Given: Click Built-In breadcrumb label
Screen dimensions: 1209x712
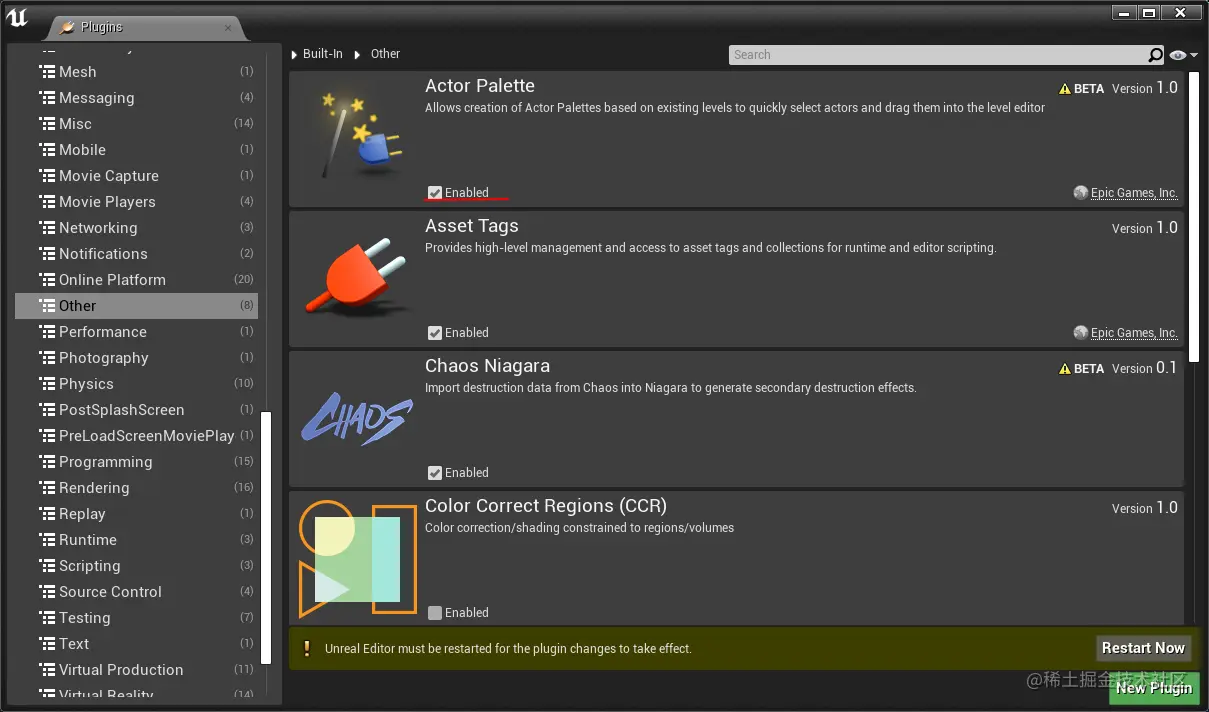Looking at the screenshot, I should point(323,54).
